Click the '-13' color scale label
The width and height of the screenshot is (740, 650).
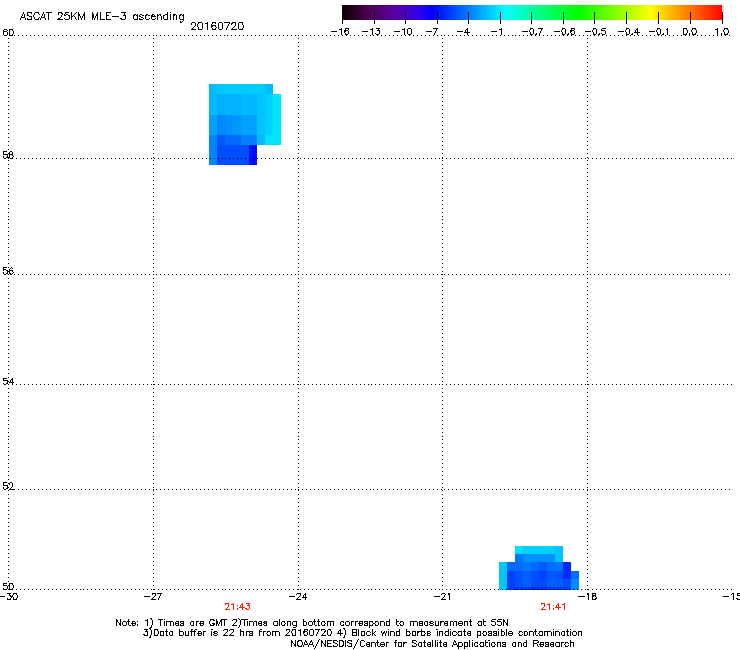371,32
